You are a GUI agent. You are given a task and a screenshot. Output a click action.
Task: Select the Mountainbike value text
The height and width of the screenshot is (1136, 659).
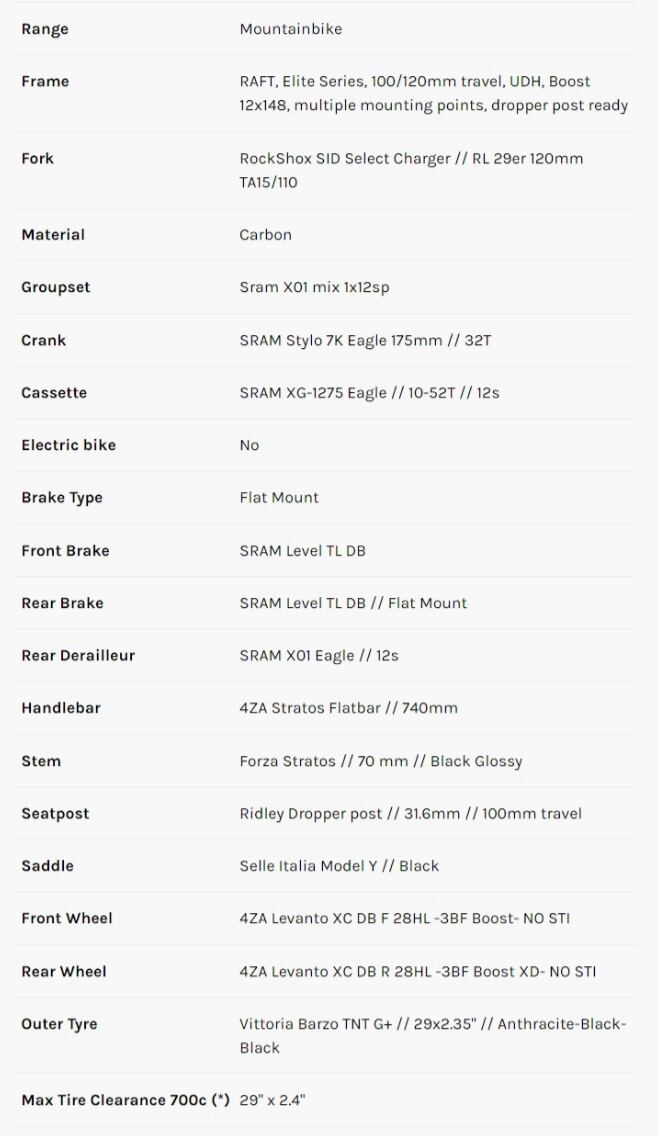click(x=290, y=29)
